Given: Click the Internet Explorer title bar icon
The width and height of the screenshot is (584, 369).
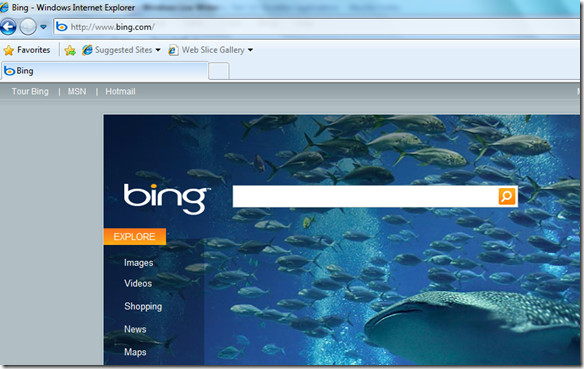Looking at the screenshot, I should [4, 7].
